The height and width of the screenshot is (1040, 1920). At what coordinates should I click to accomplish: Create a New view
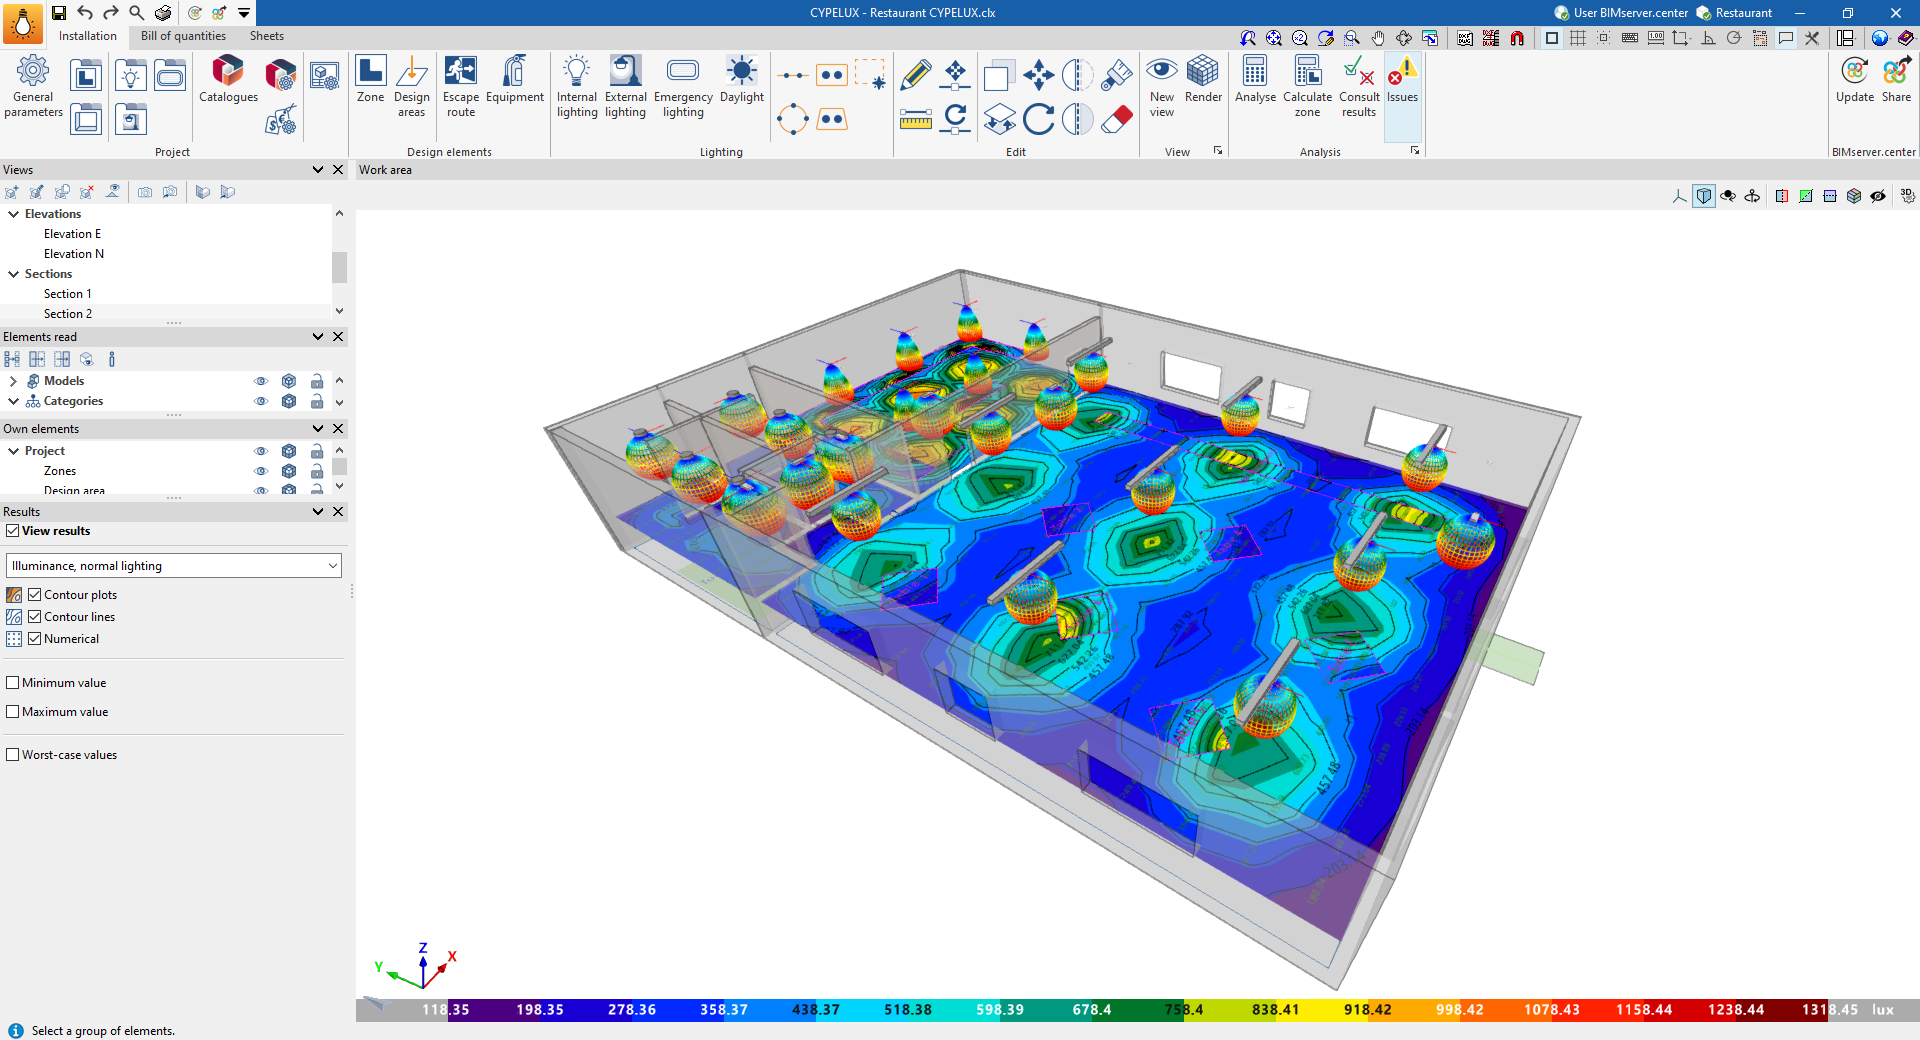[1161, 86]
